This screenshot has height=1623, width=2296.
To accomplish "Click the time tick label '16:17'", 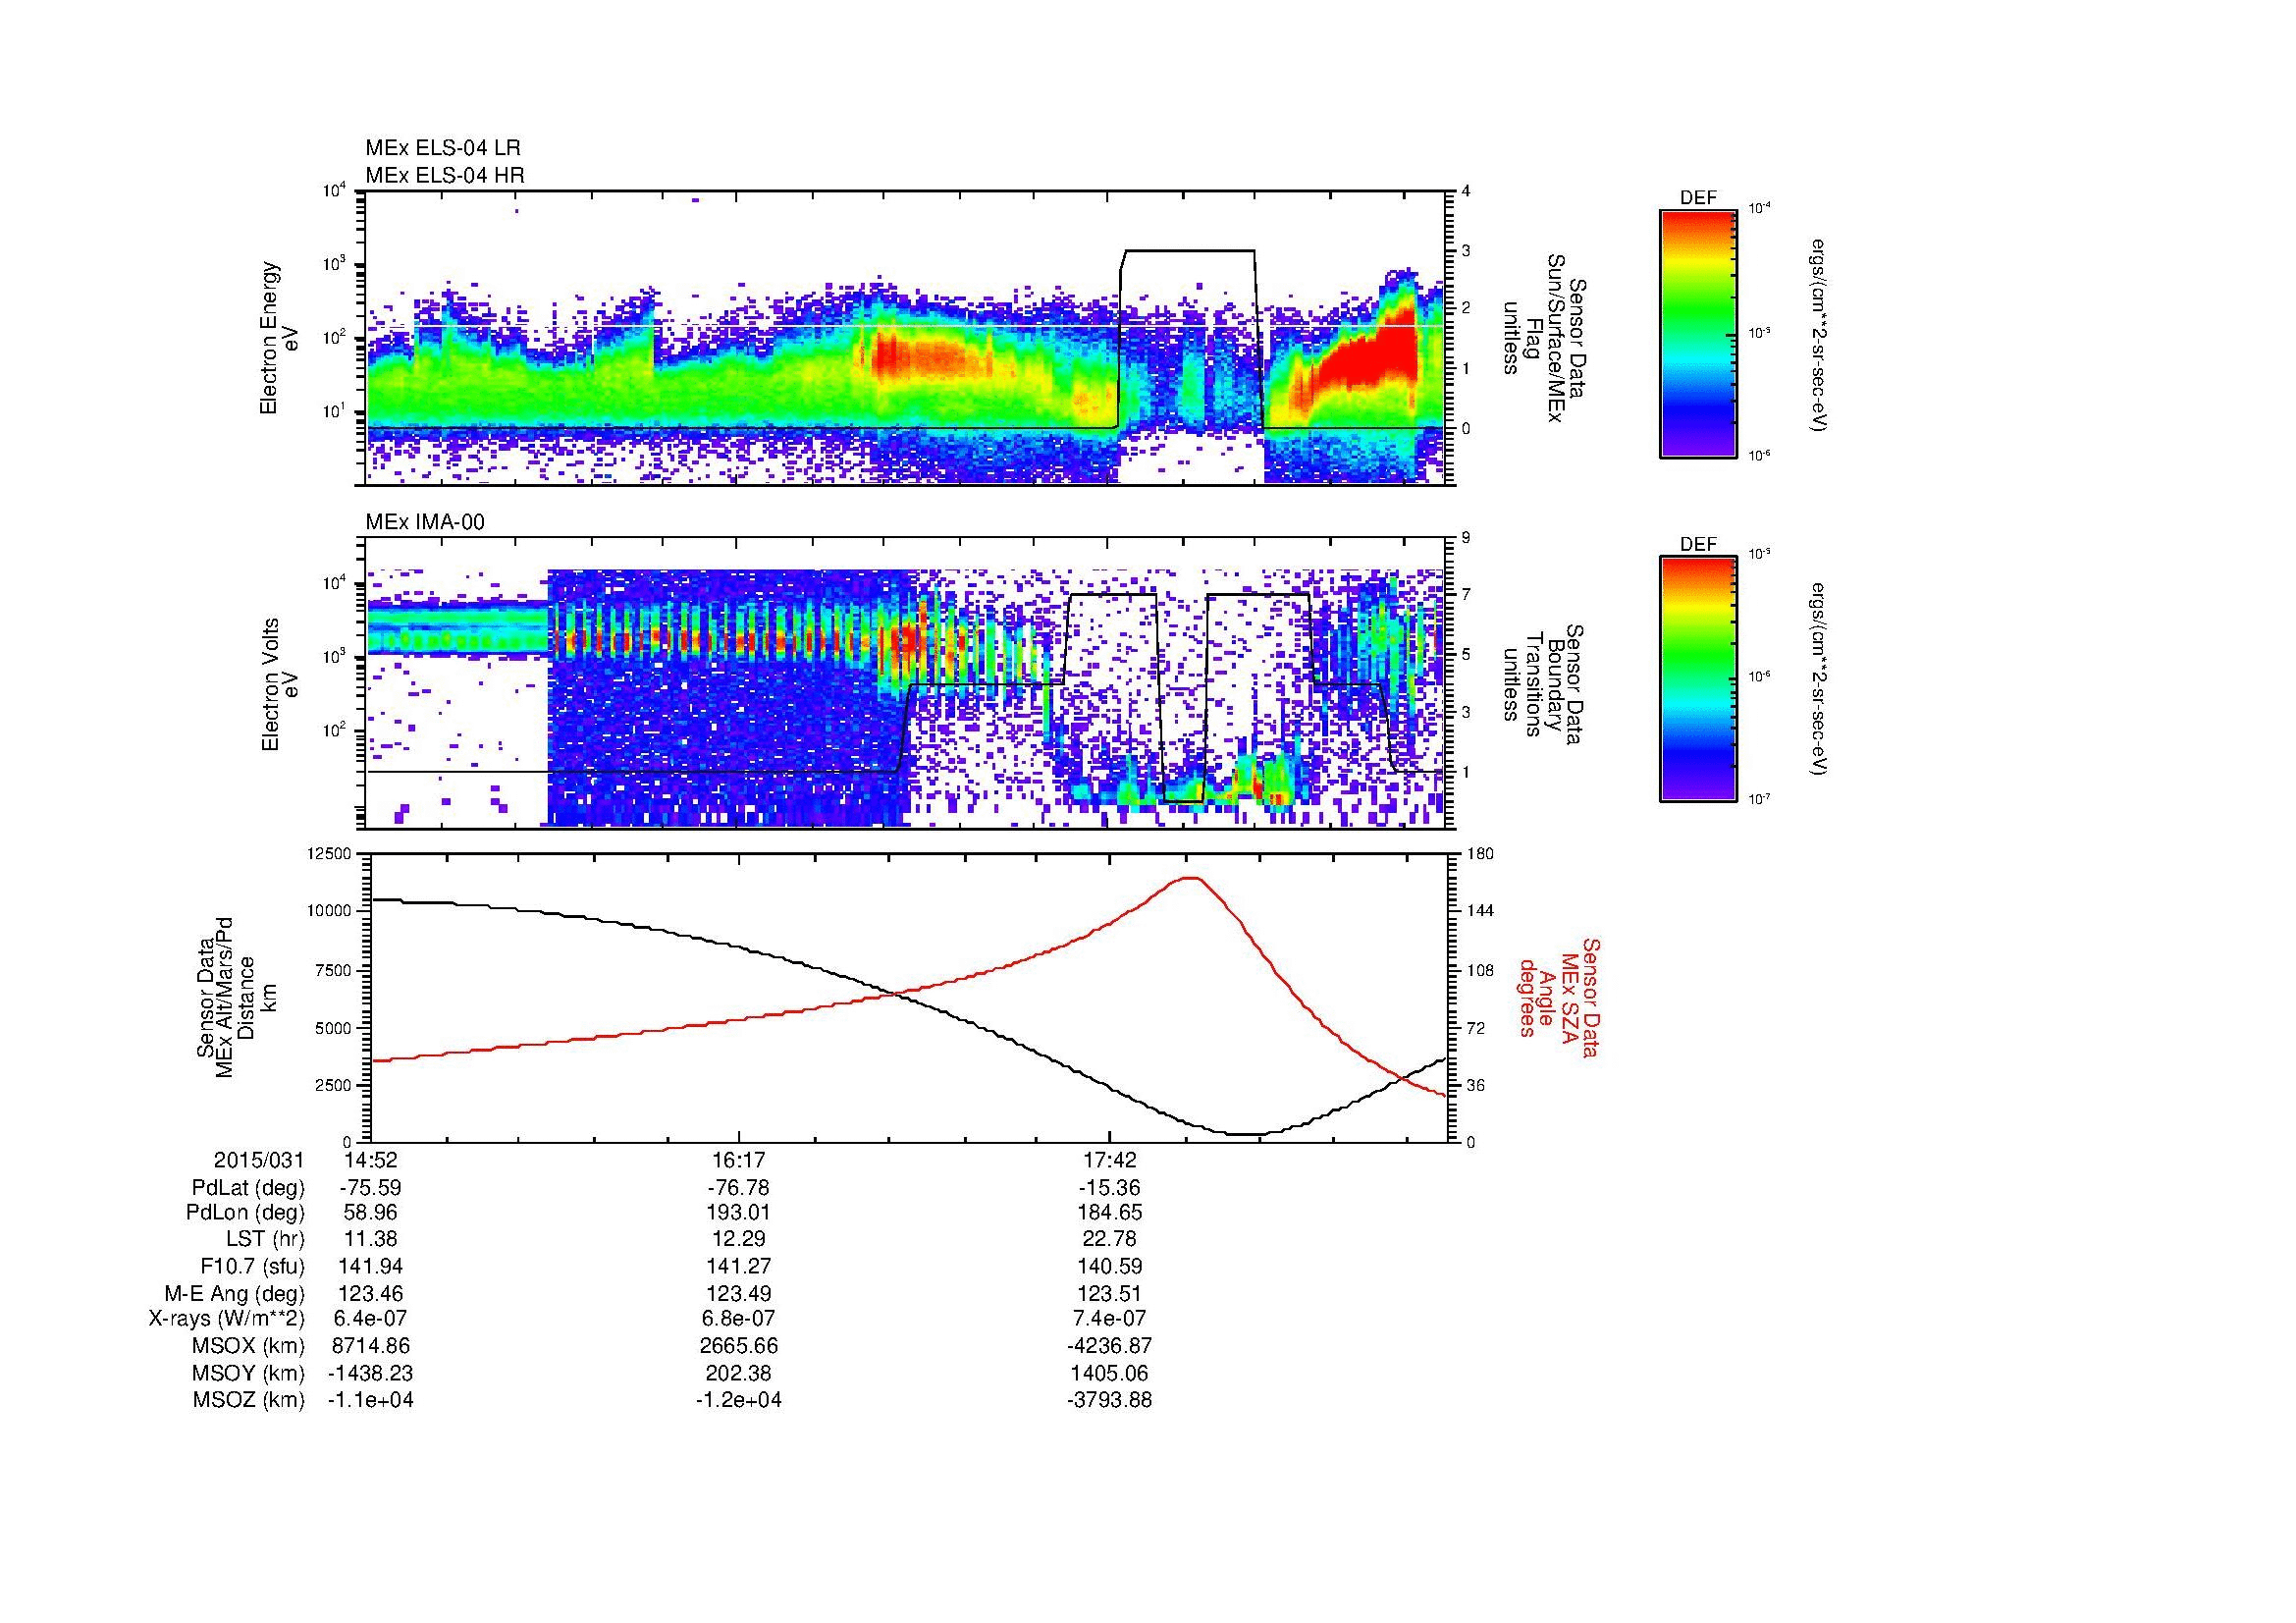I will coord(739,1161).
